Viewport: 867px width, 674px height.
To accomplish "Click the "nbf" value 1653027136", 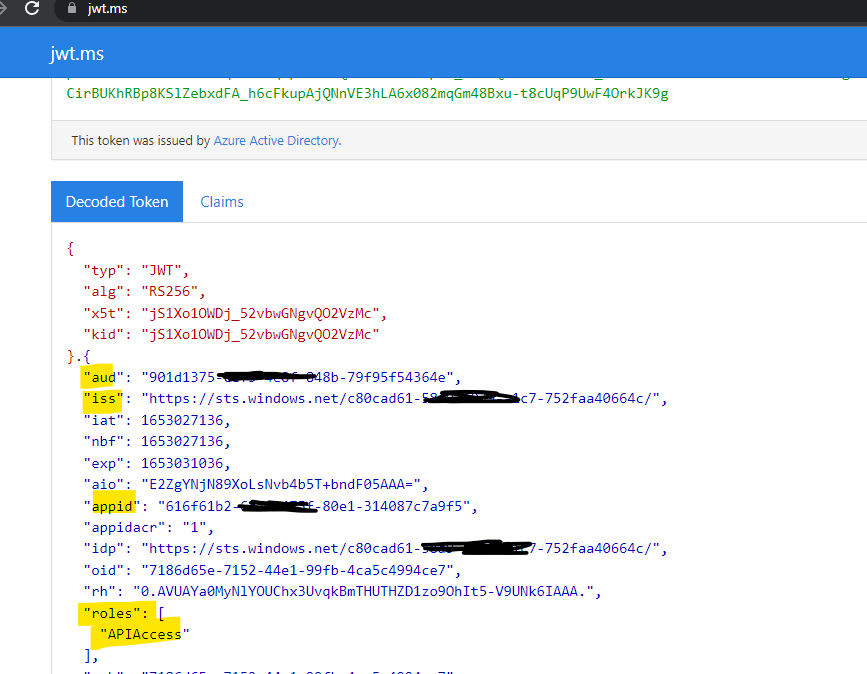I will [182, 441].
